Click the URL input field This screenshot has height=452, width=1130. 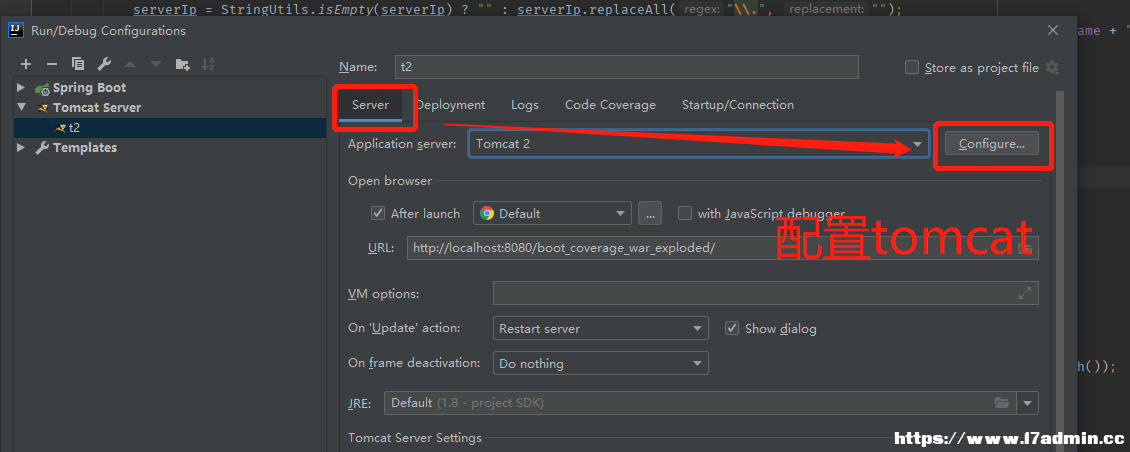(722, 248)
